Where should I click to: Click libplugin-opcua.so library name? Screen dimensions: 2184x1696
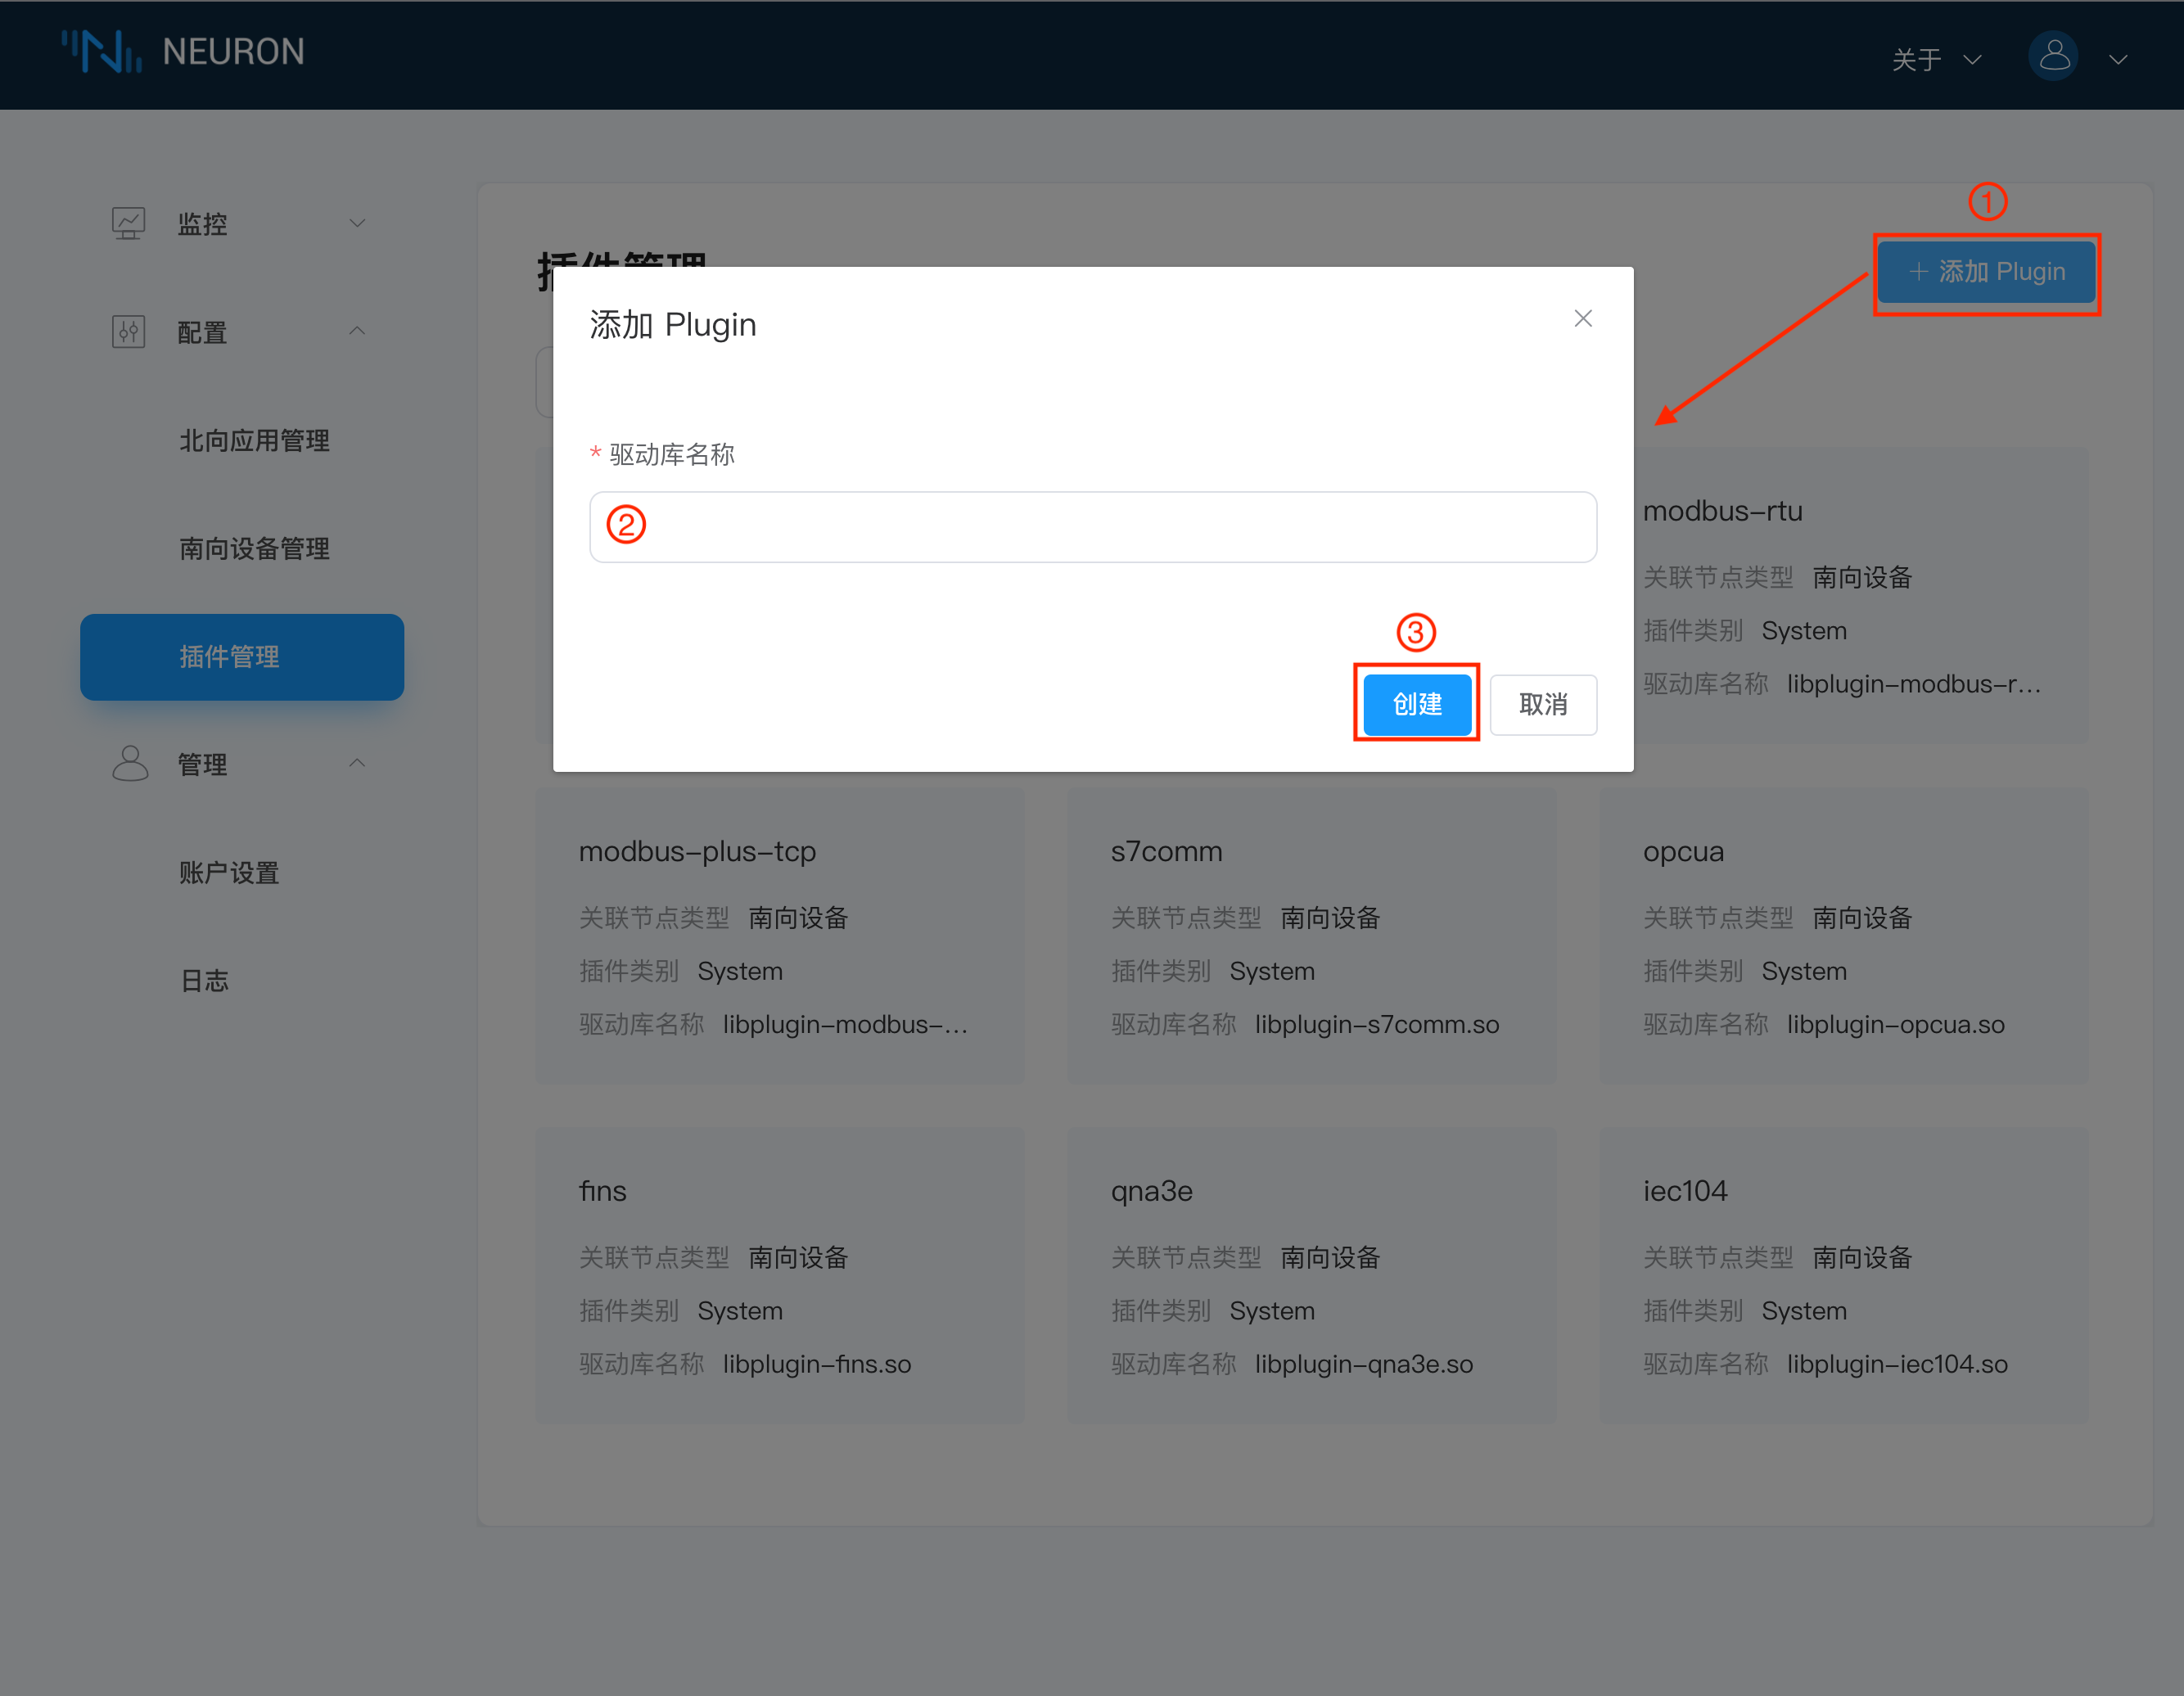coord(1895,1024)
